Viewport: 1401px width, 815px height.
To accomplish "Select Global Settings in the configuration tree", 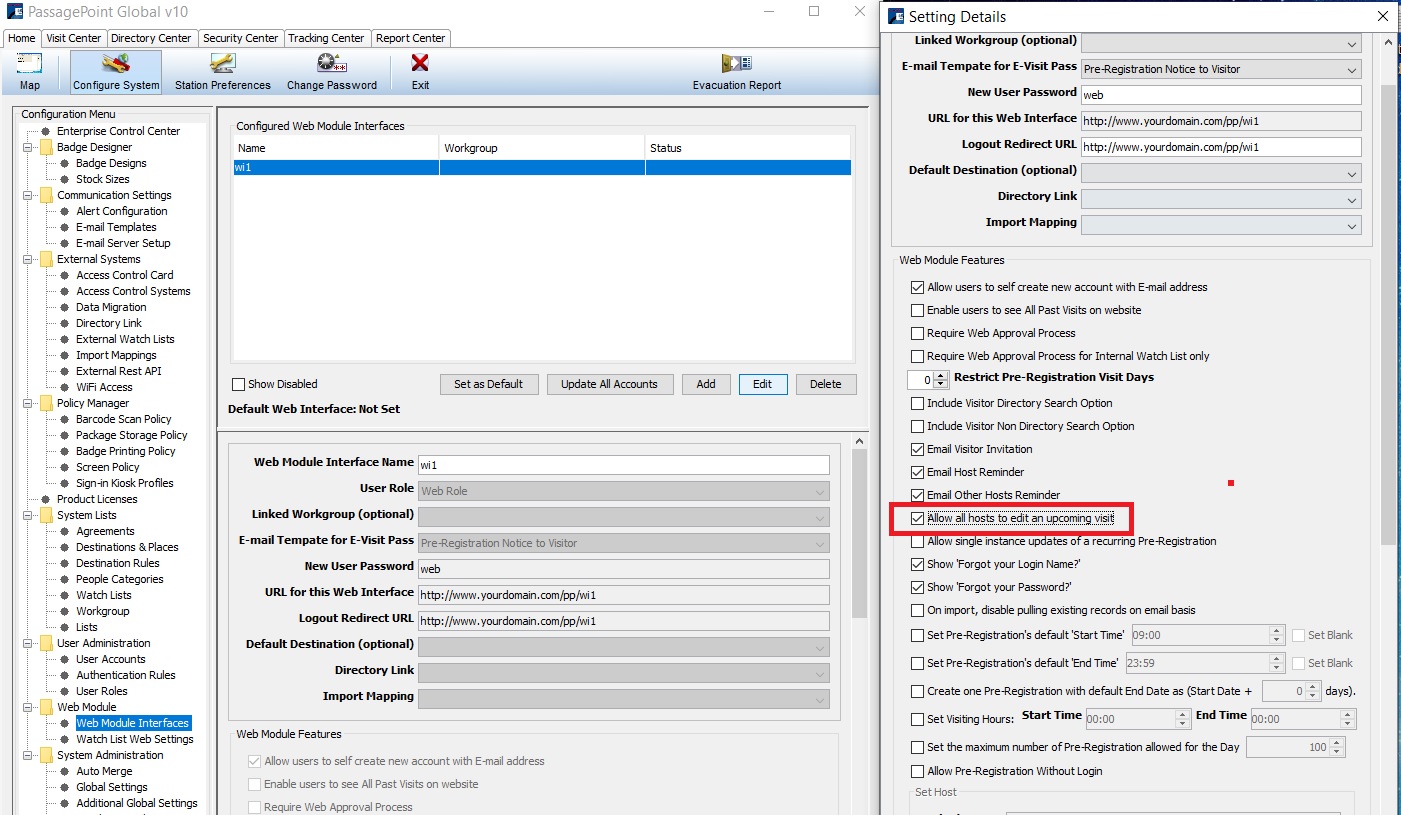I will pos(112,787).
